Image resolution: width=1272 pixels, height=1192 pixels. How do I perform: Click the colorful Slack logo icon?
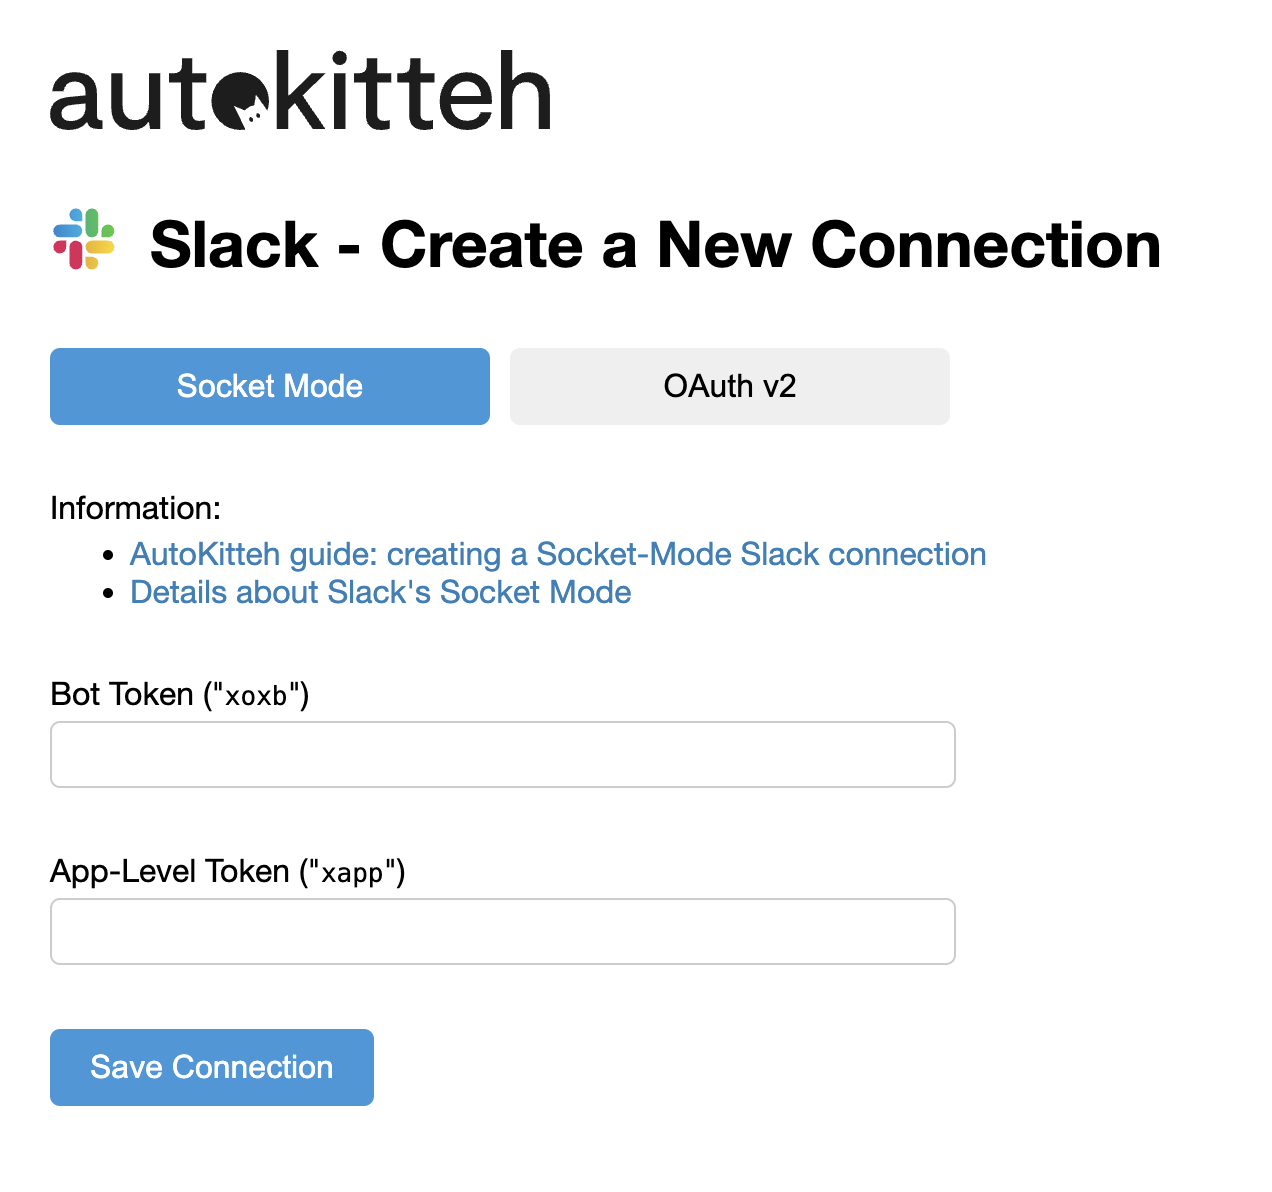click(x=84, y=239)
